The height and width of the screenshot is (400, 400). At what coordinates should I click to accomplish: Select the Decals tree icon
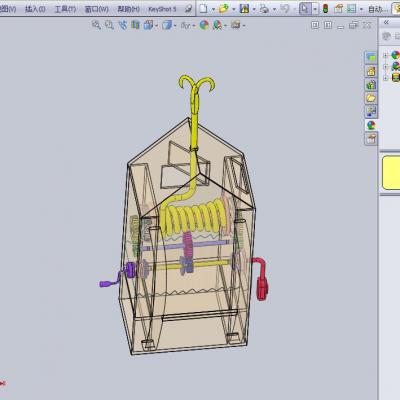click(395, 78)
